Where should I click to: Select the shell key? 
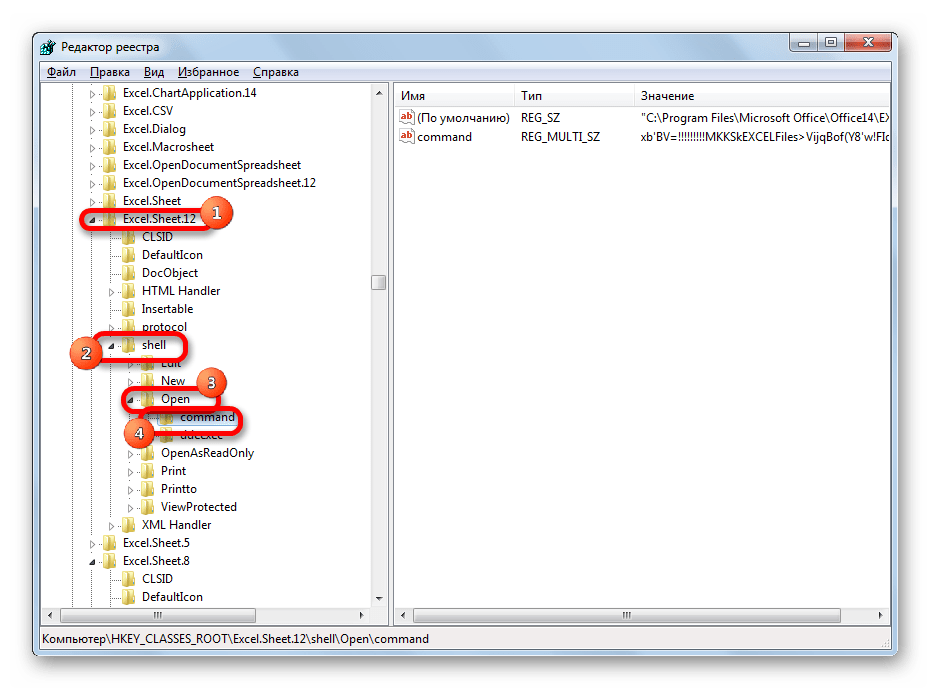[x=154, y=344]
